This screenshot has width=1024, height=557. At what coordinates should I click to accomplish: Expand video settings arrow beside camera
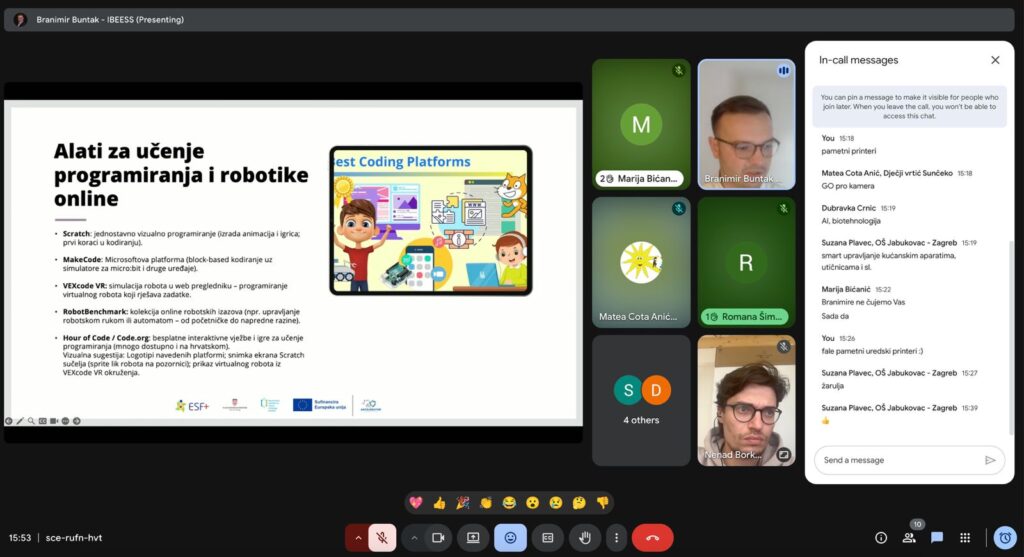[x=413, y=538]
